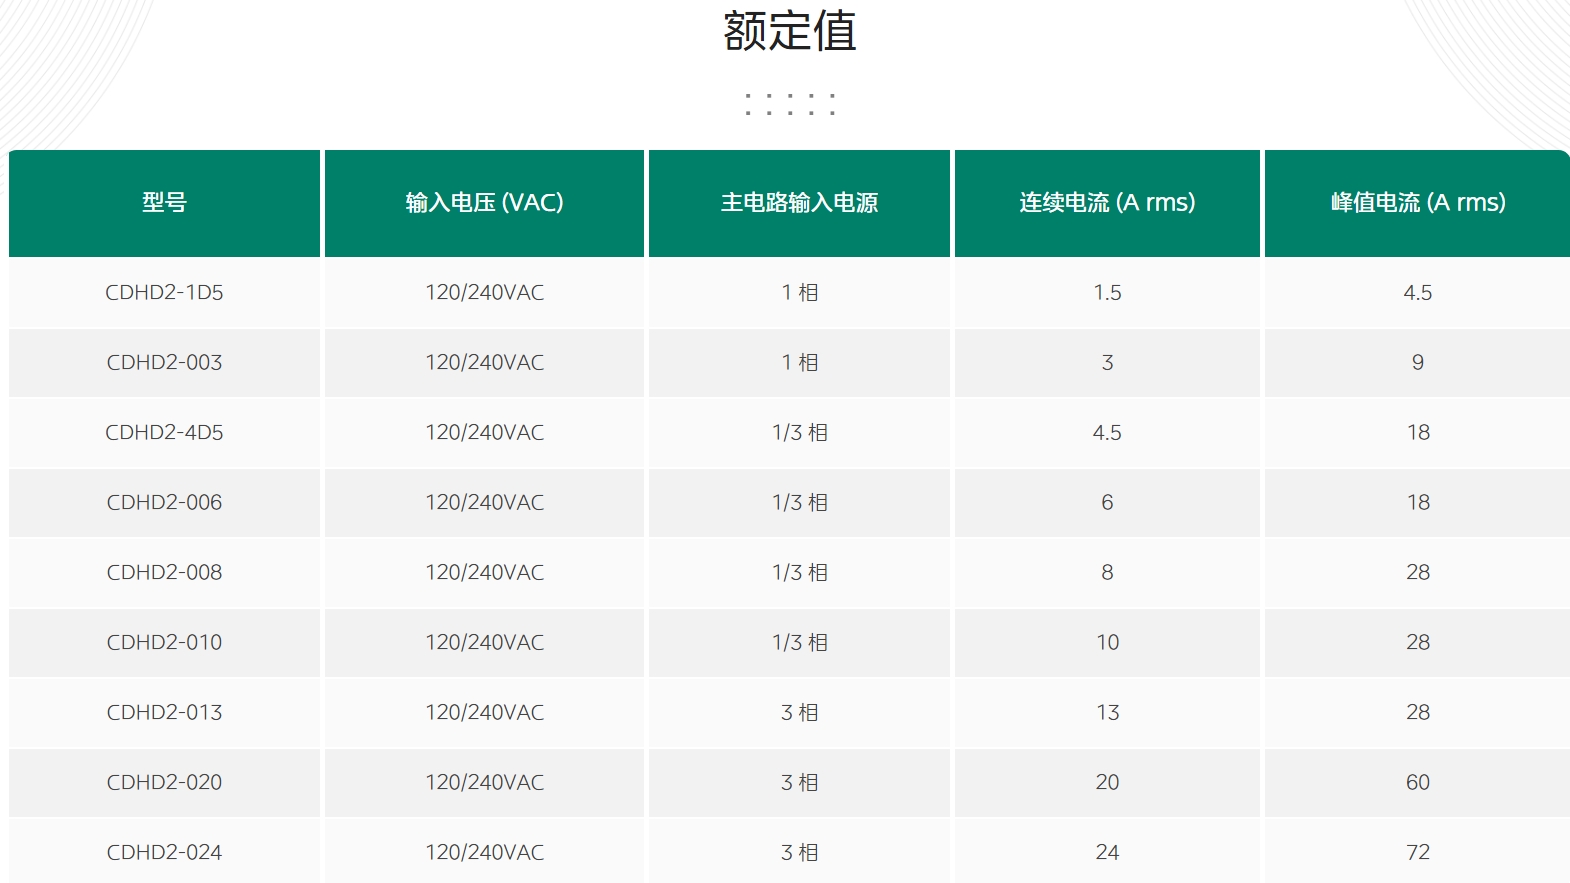Click continuous current value 1.5
Viewport: 1570px width, 883px height.
click(x=1107, y=293)
